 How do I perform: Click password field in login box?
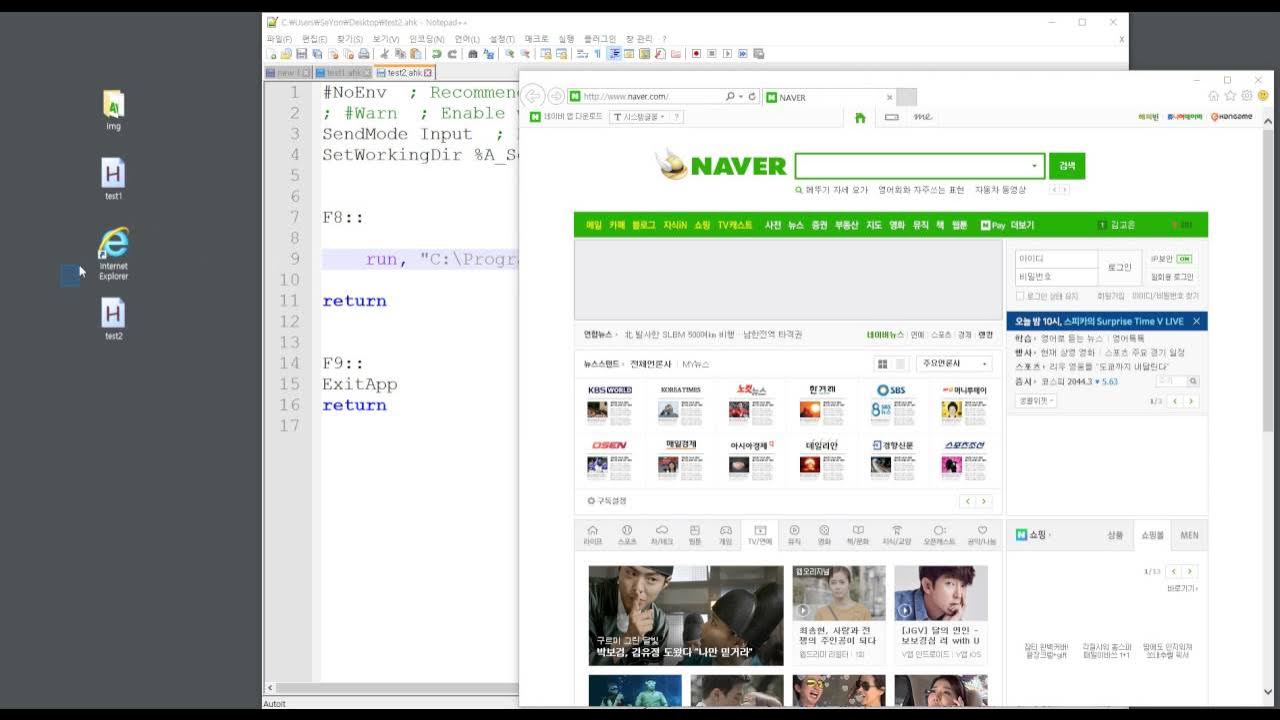coord(1056,276)
